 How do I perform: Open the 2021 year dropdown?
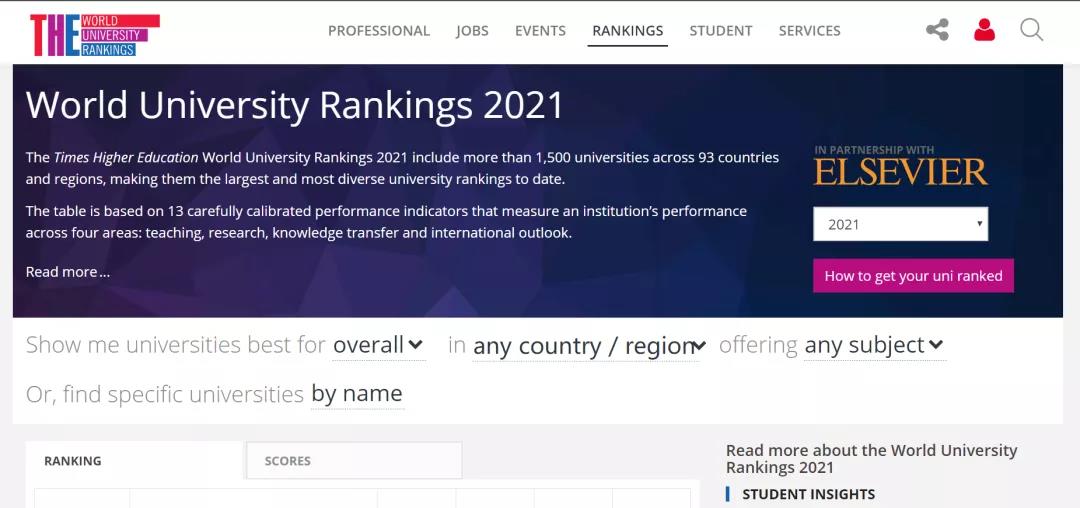pyautogui.click(x=900, y=224)
